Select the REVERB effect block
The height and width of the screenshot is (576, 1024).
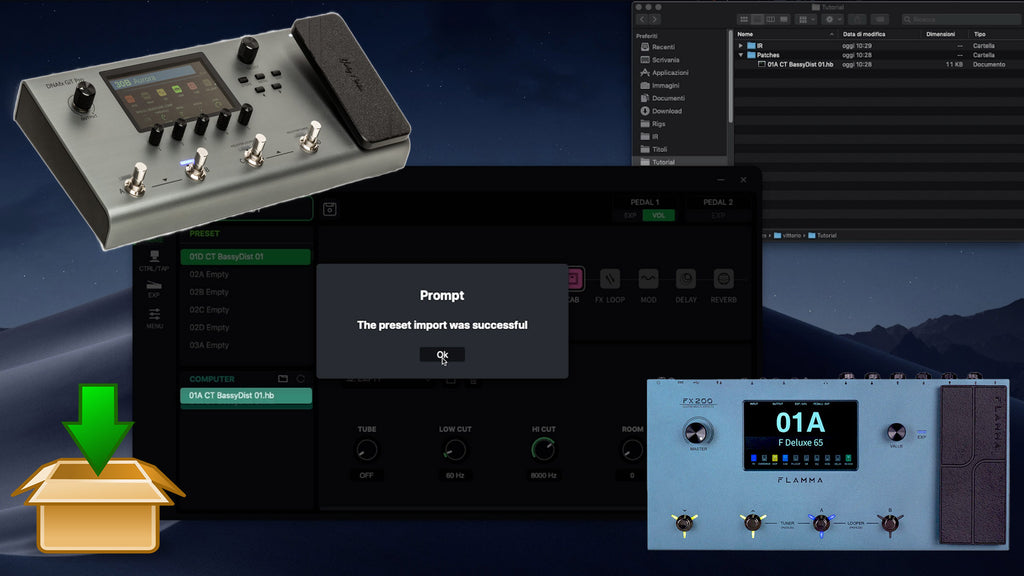point(723,280)
